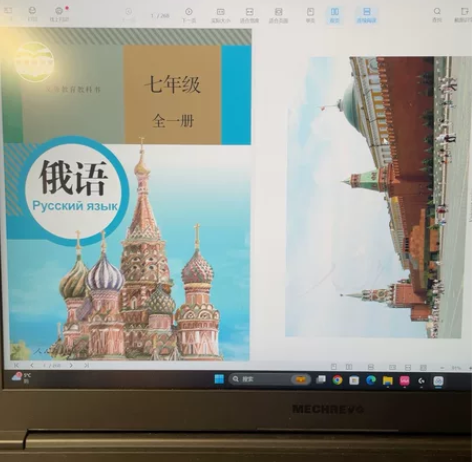Fit the page to window width
The image size is (472, 462).
tap(249, 15)
